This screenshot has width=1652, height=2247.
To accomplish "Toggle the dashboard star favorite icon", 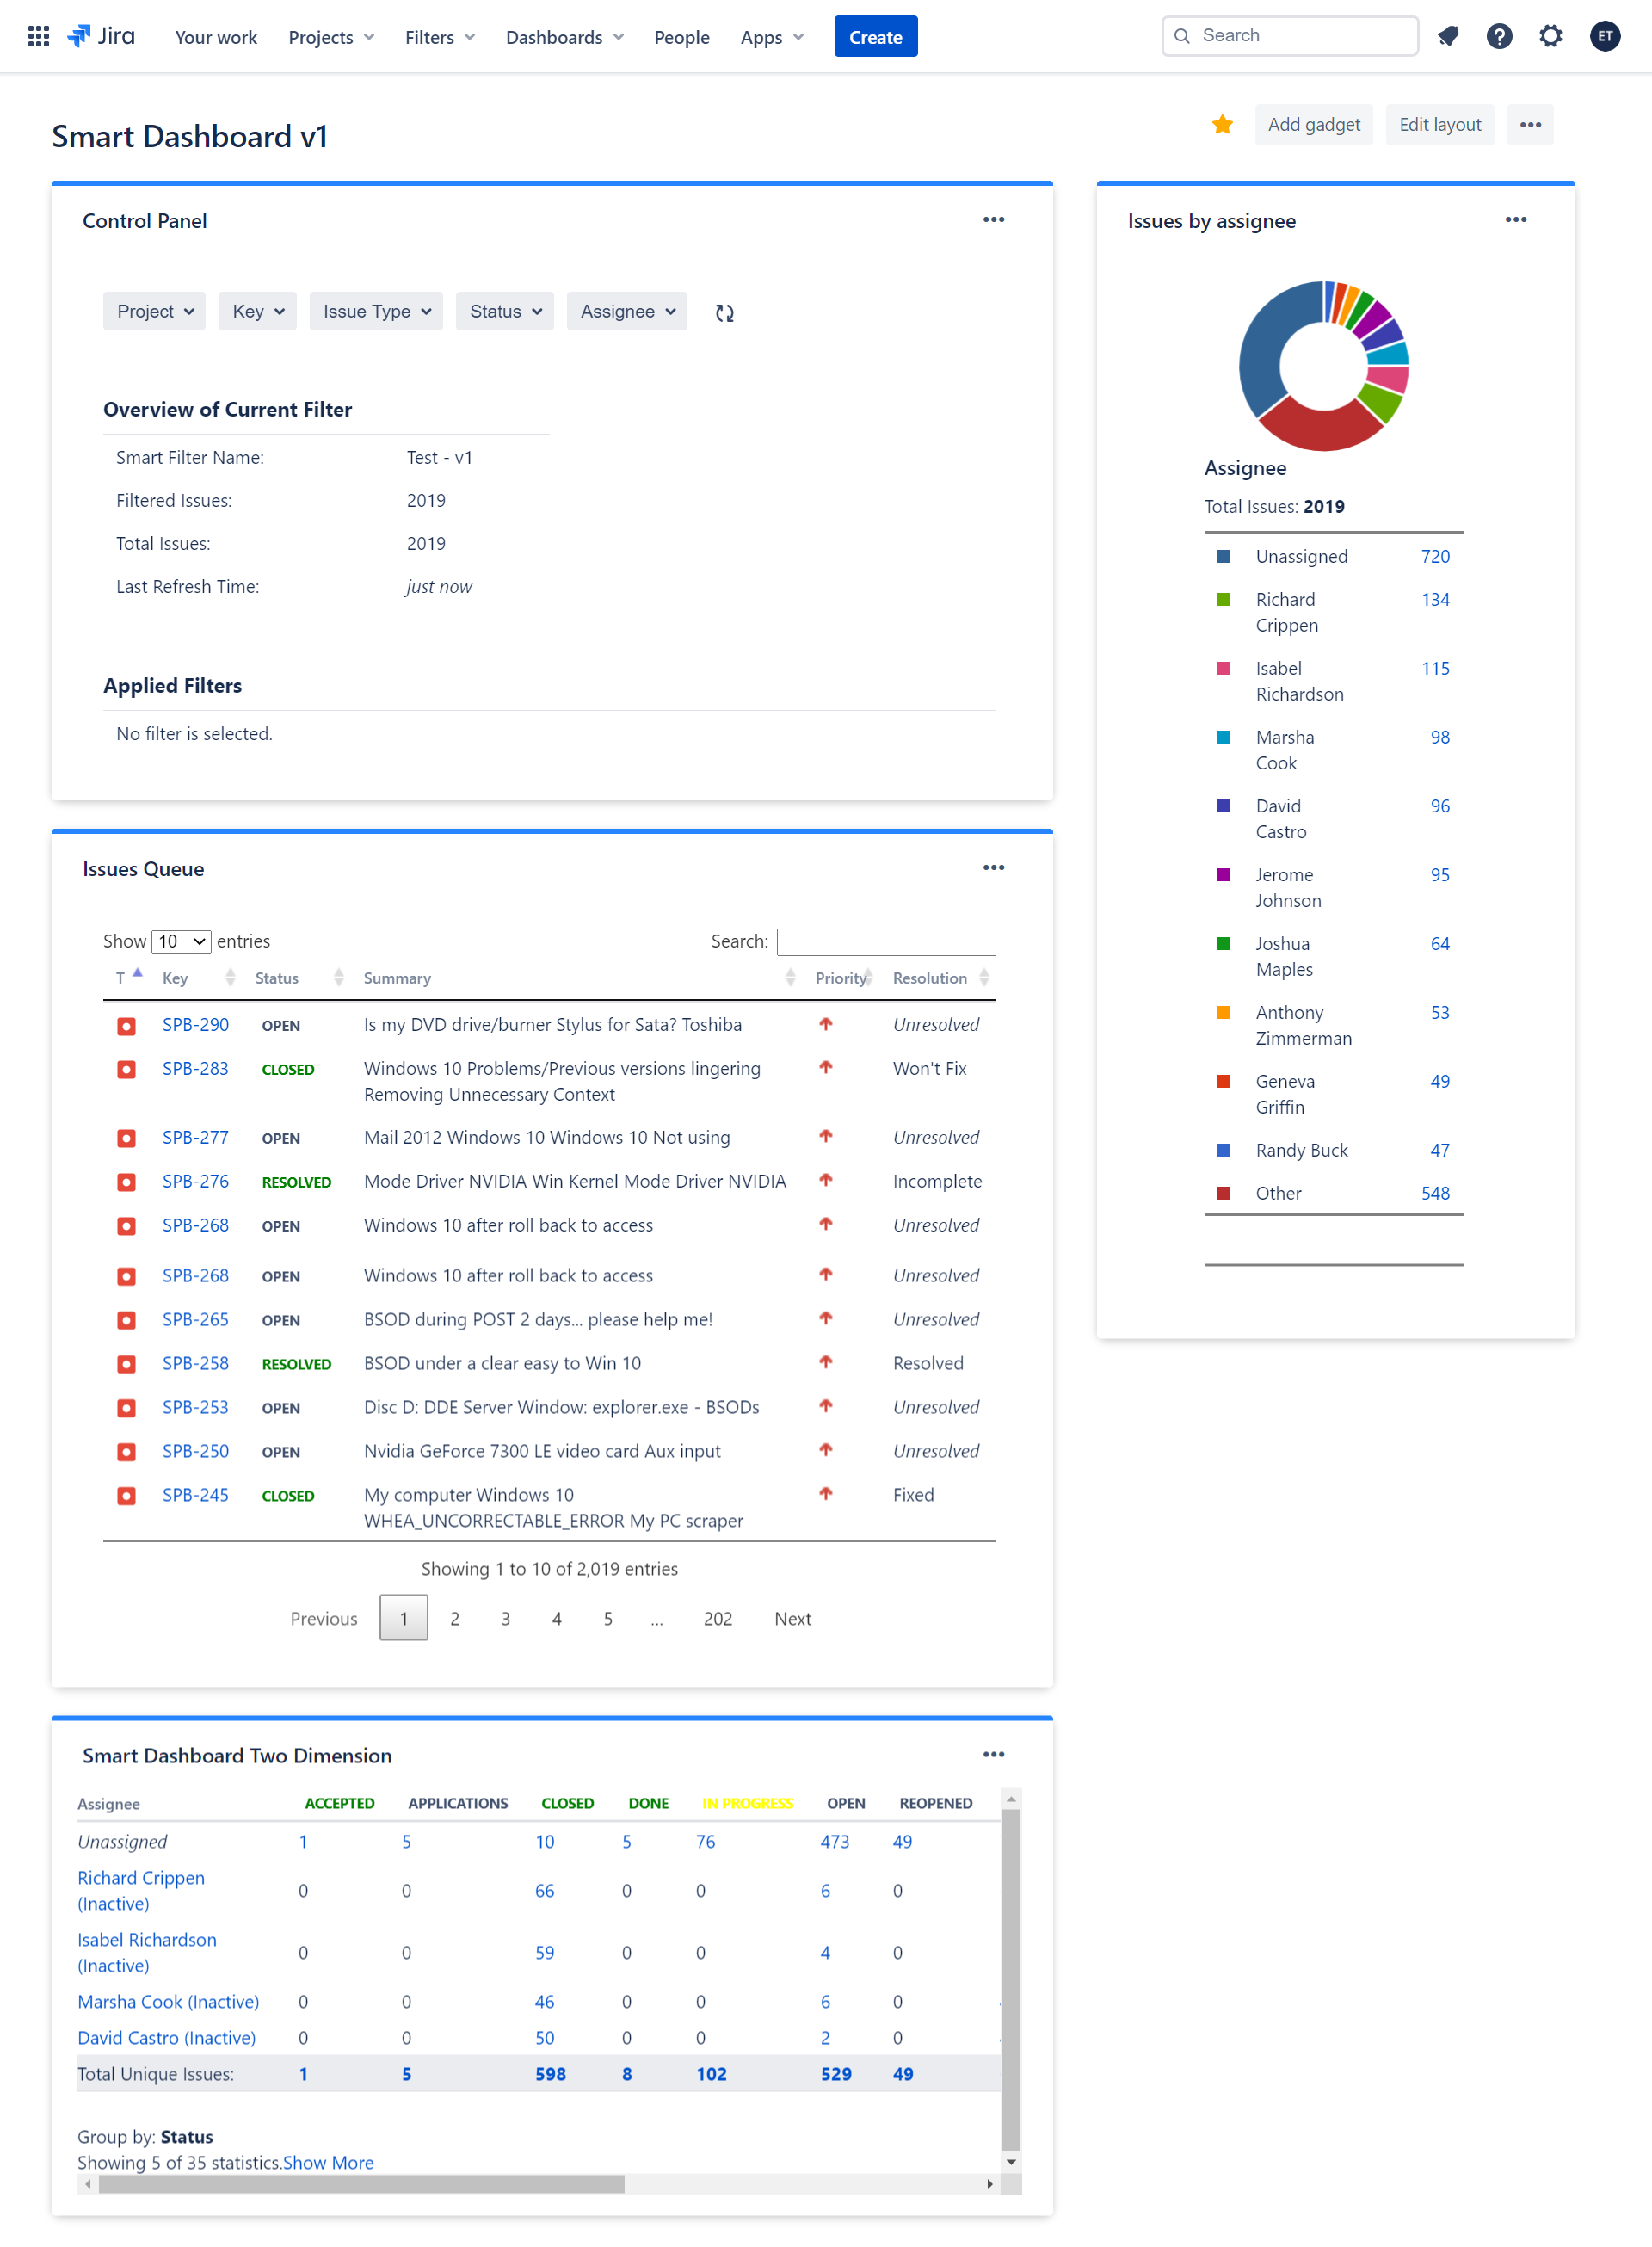I will point(1221,125).
